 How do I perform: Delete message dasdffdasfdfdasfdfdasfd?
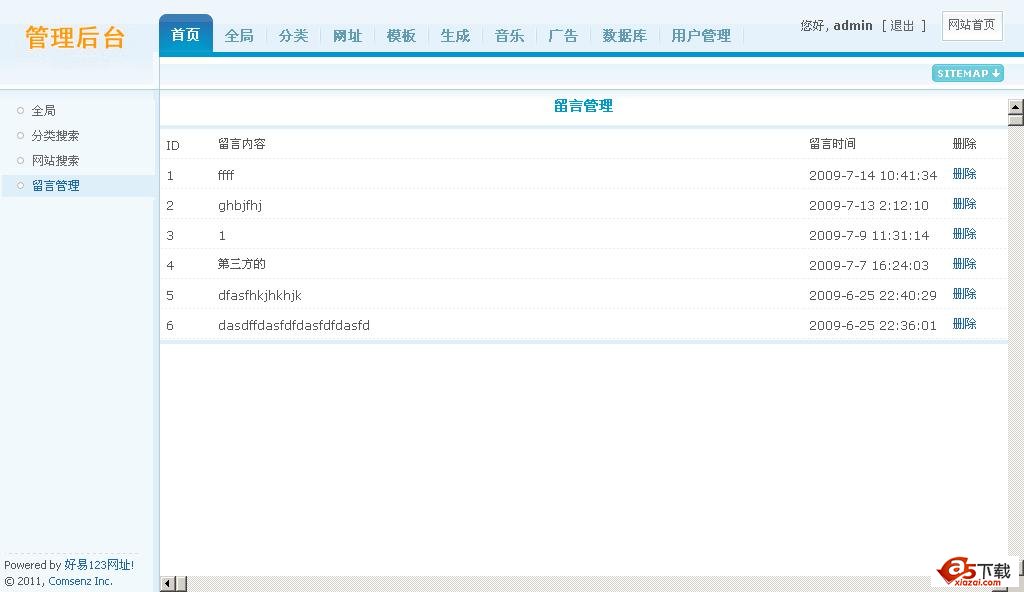964,324
